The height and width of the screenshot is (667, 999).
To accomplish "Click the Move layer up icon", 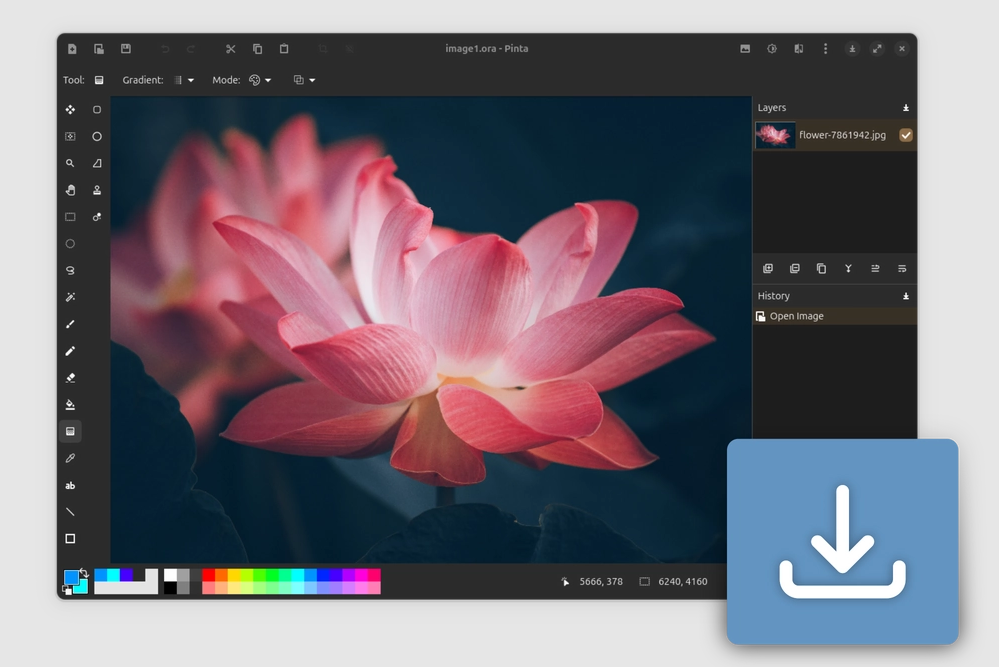I will pyautogui.click(x=875, y=269).
